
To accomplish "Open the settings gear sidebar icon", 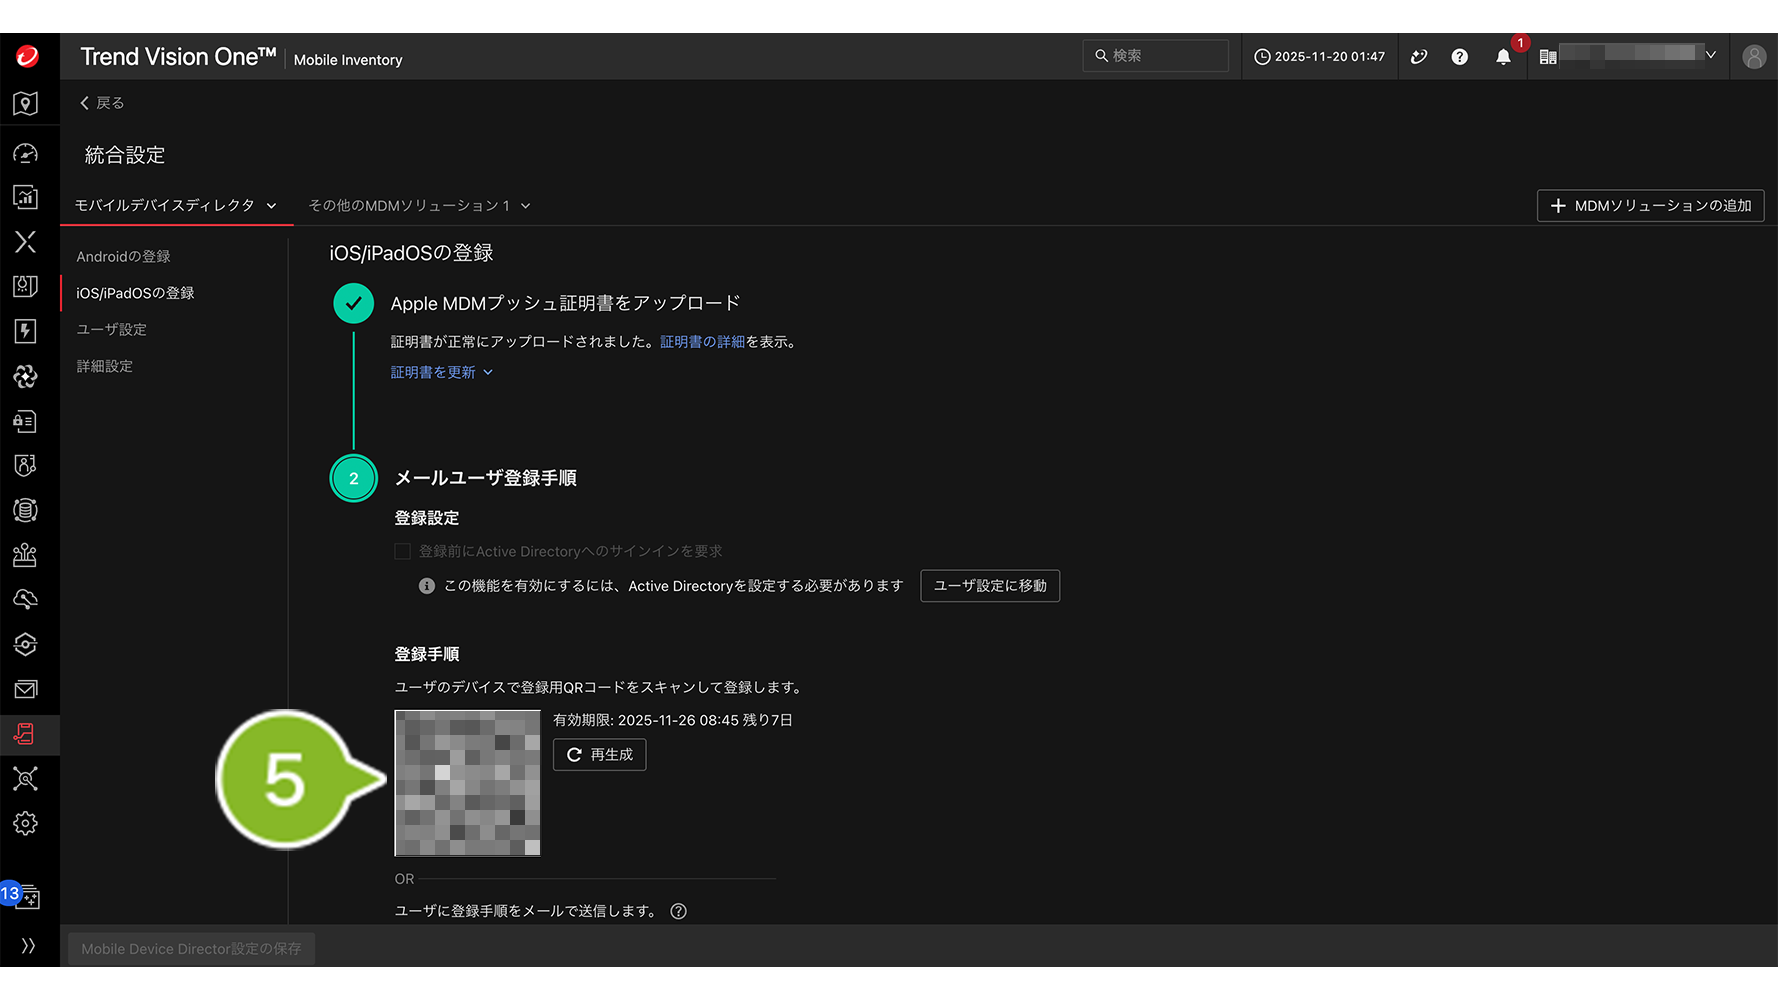I will point(25,823).
